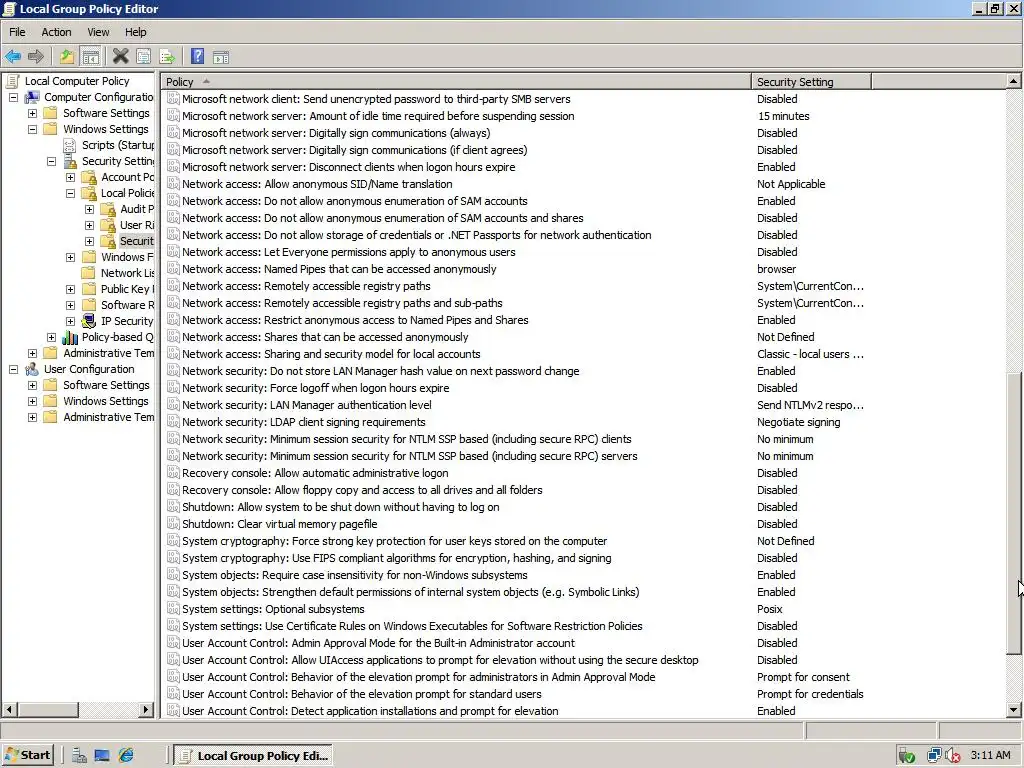Open the File menu
Viewport: 1024px width, 768px height.
(17, 32)
